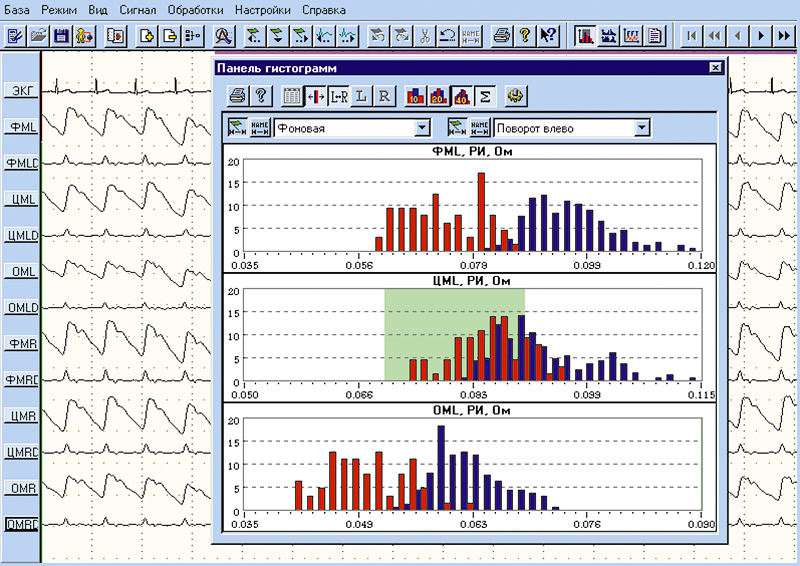Viewport: 800px width, 566px height.
Task: Toggle the L (left side) mode button
Action: click(360, 96)
